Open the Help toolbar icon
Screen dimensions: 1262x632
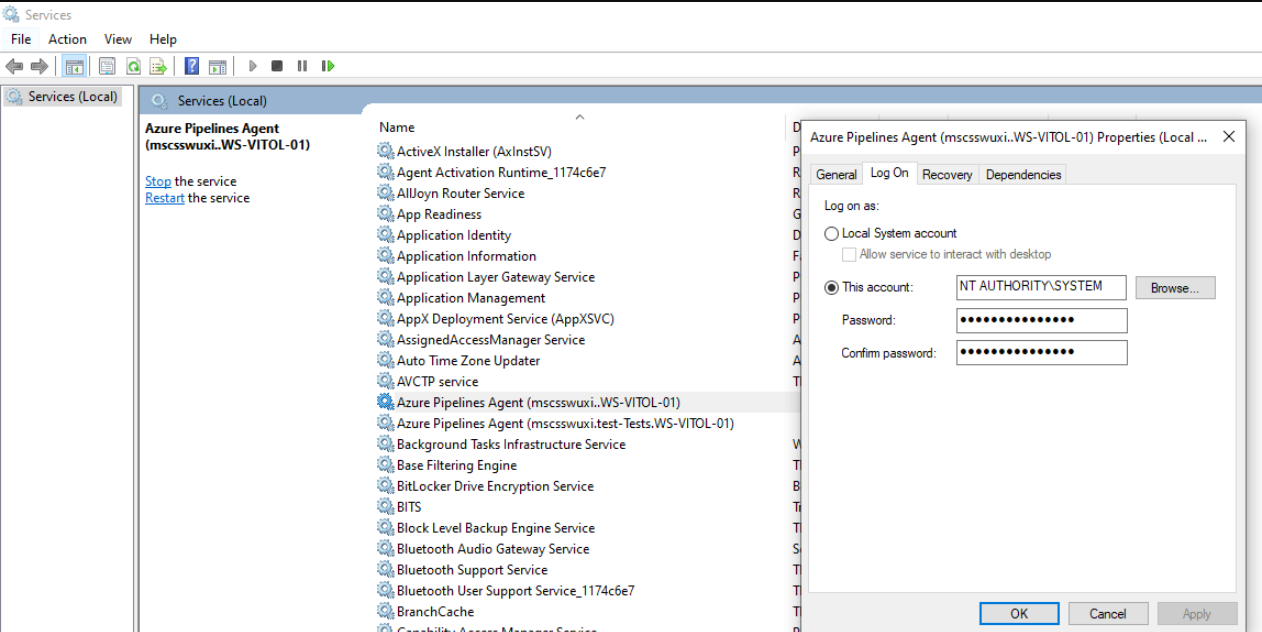tap(192, 66)
